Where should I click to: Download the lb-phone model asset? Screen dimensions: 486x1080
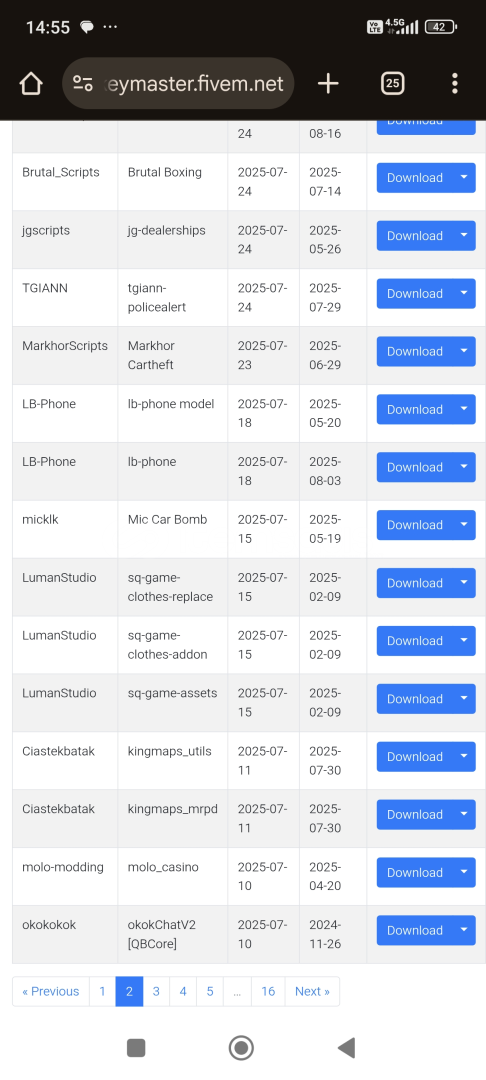pos(414,409)
